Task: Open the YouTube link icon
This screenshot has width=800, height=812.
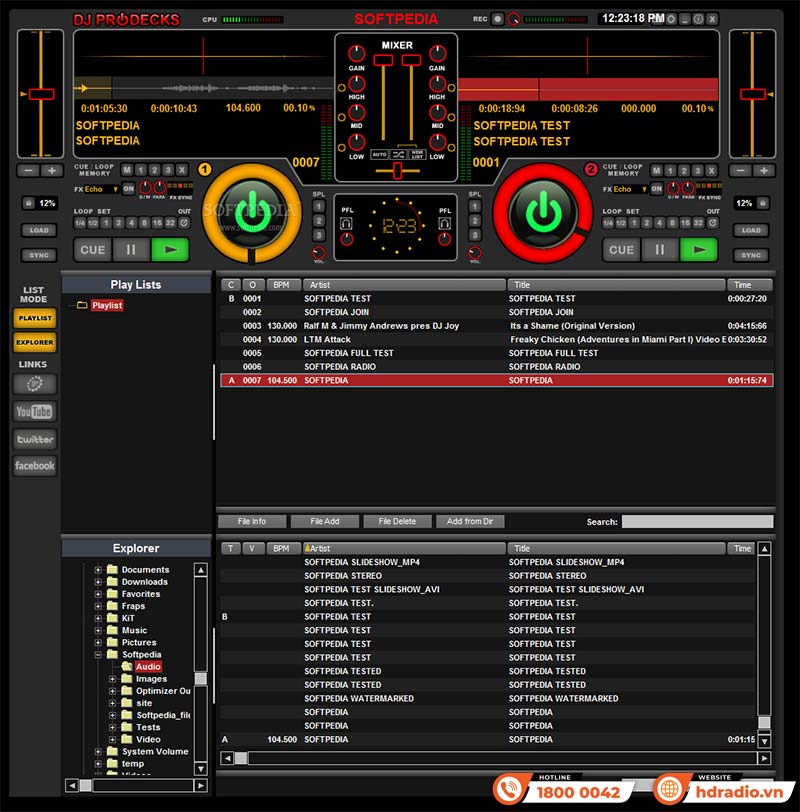Action: [x=35, y=411]
